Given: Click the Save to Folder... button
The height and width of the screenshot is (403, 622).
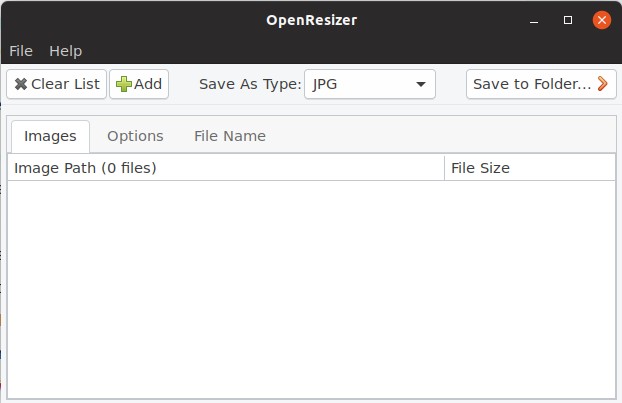Looking at the screenshot, I should [x=541, y=84].
